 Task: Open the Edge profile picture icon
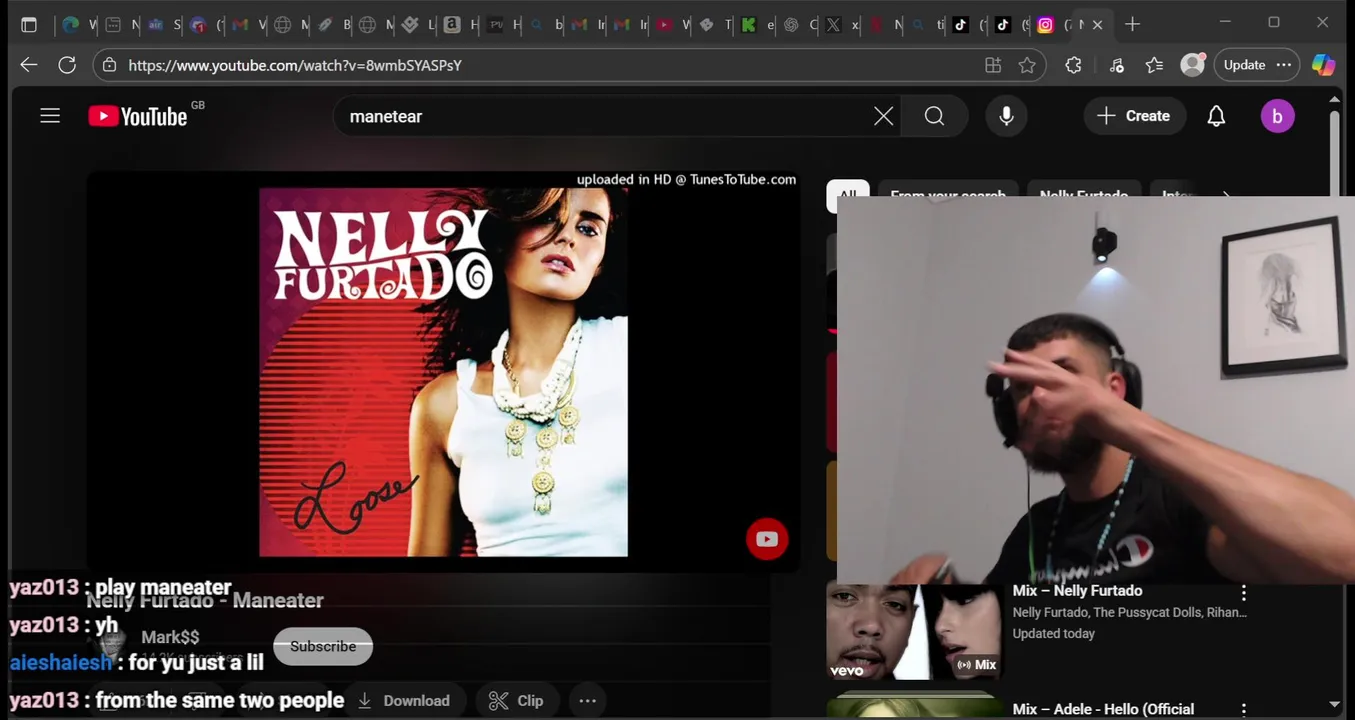(x=1193, y=65)
